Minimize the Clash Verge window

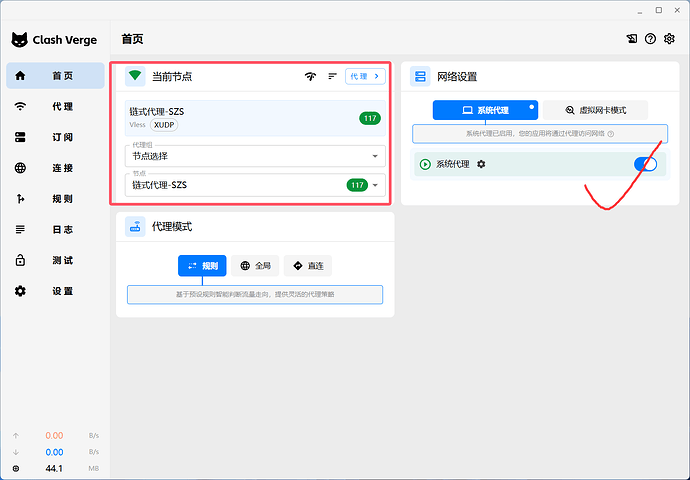point(640,11)
